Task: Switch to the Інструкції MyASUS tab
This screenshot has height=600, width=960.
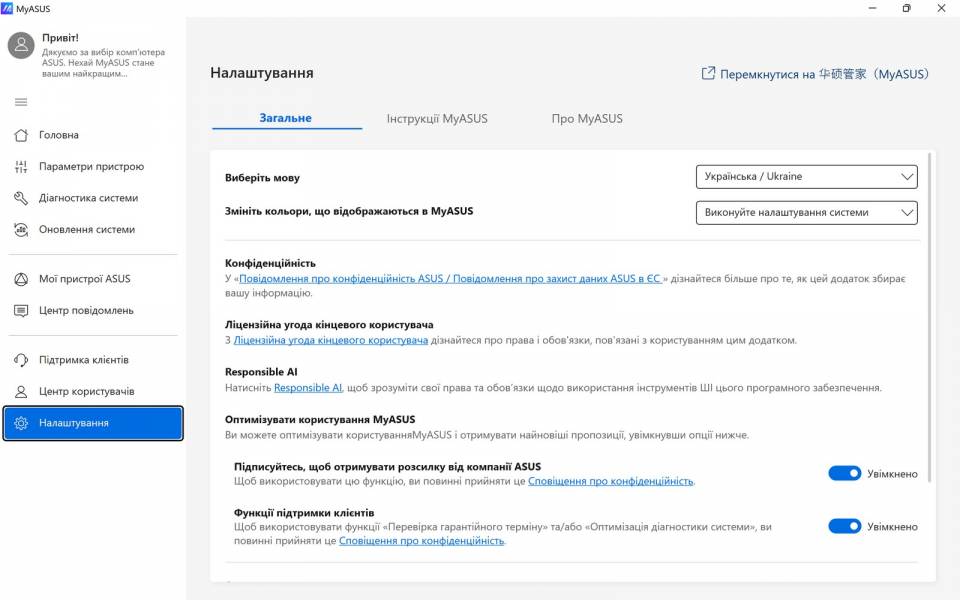Action: [437, 119]
